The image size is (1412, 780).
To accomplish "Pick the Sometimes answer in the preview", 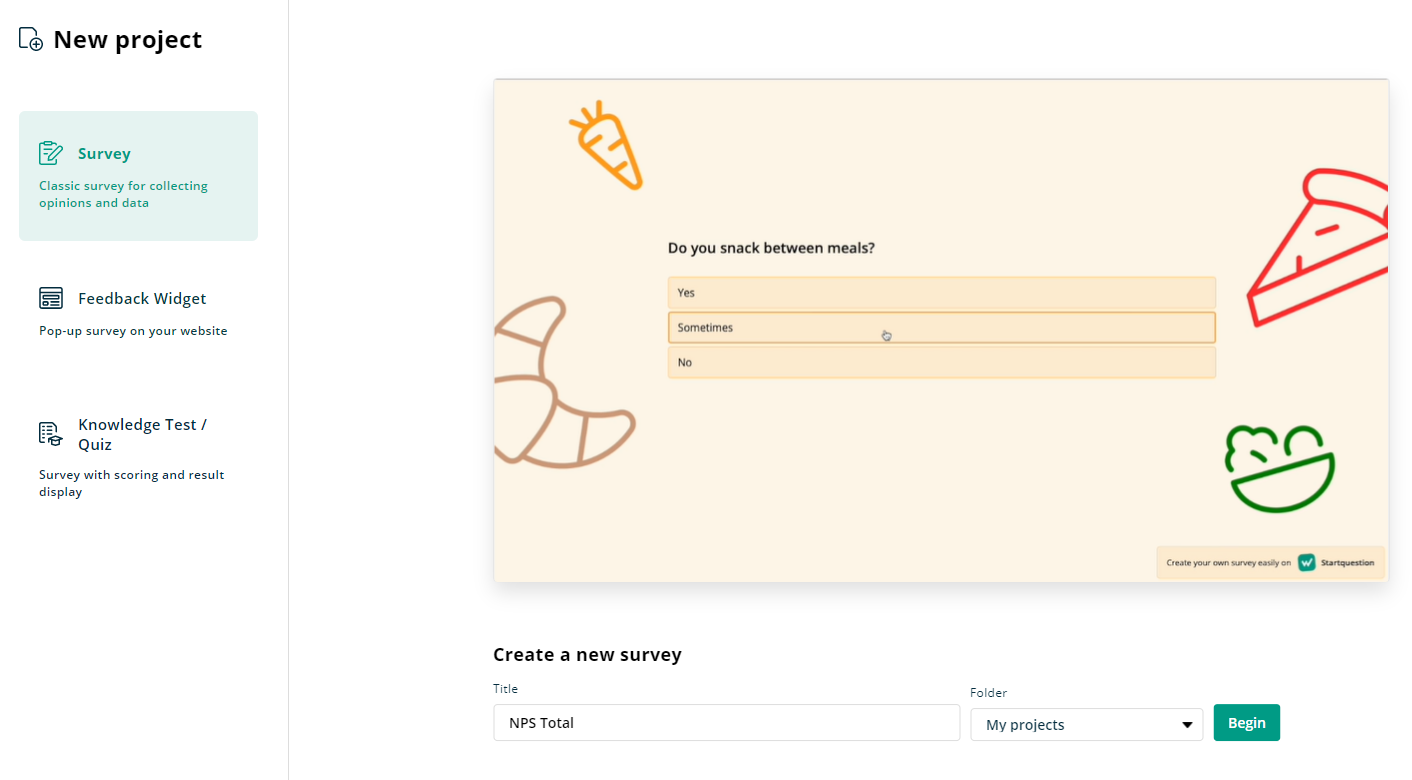I will tap(941, 328).
